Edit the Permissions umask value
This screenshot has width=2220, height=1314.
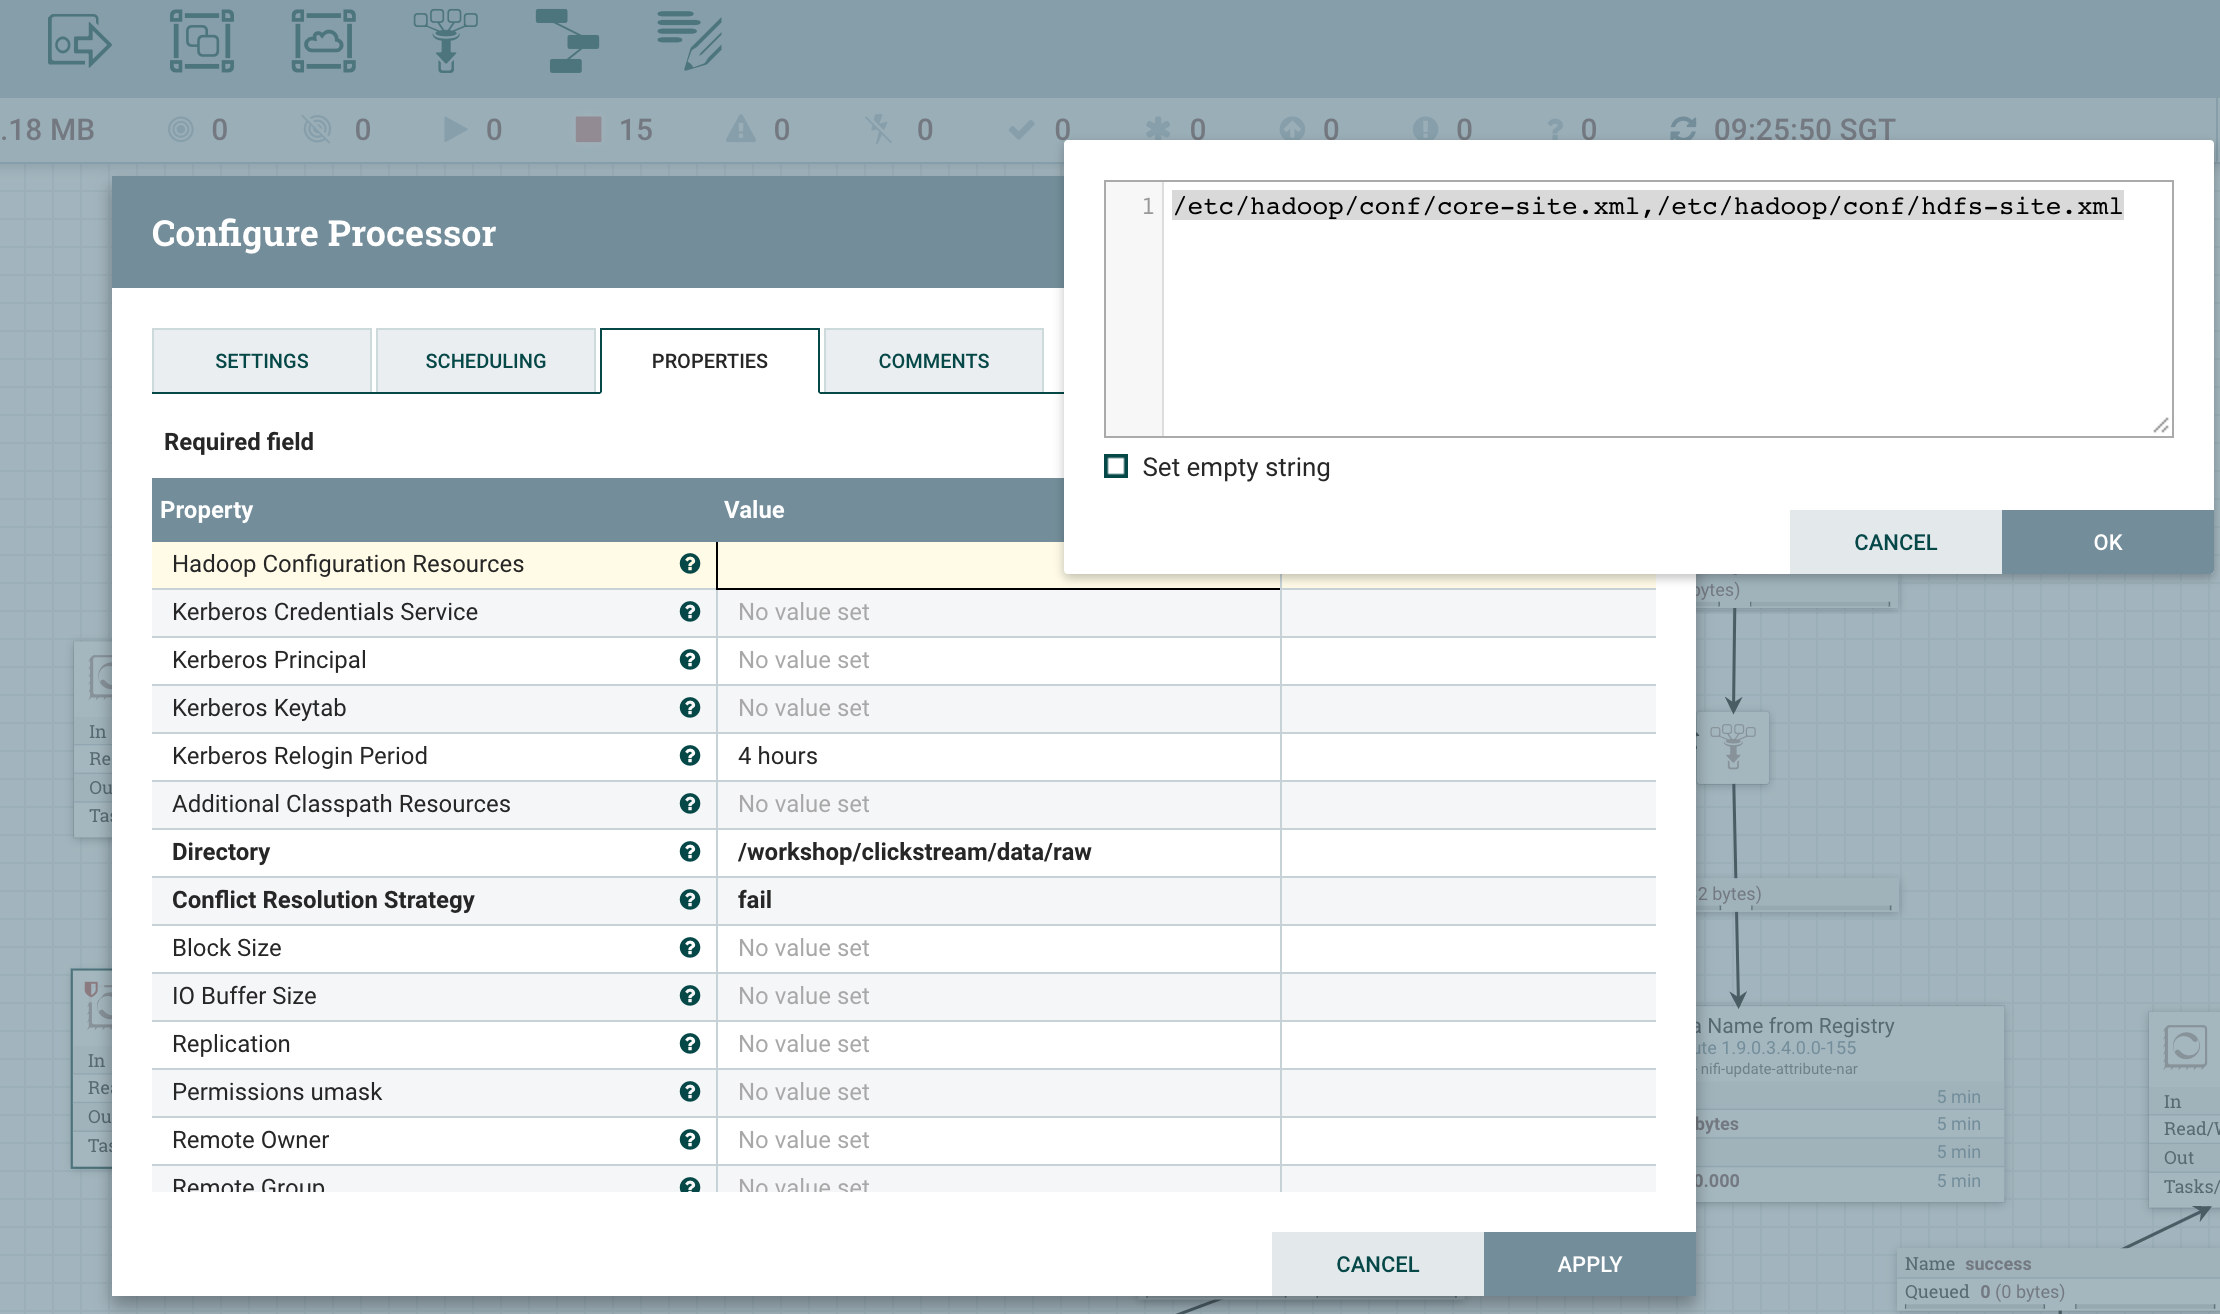coord(999,1092)
